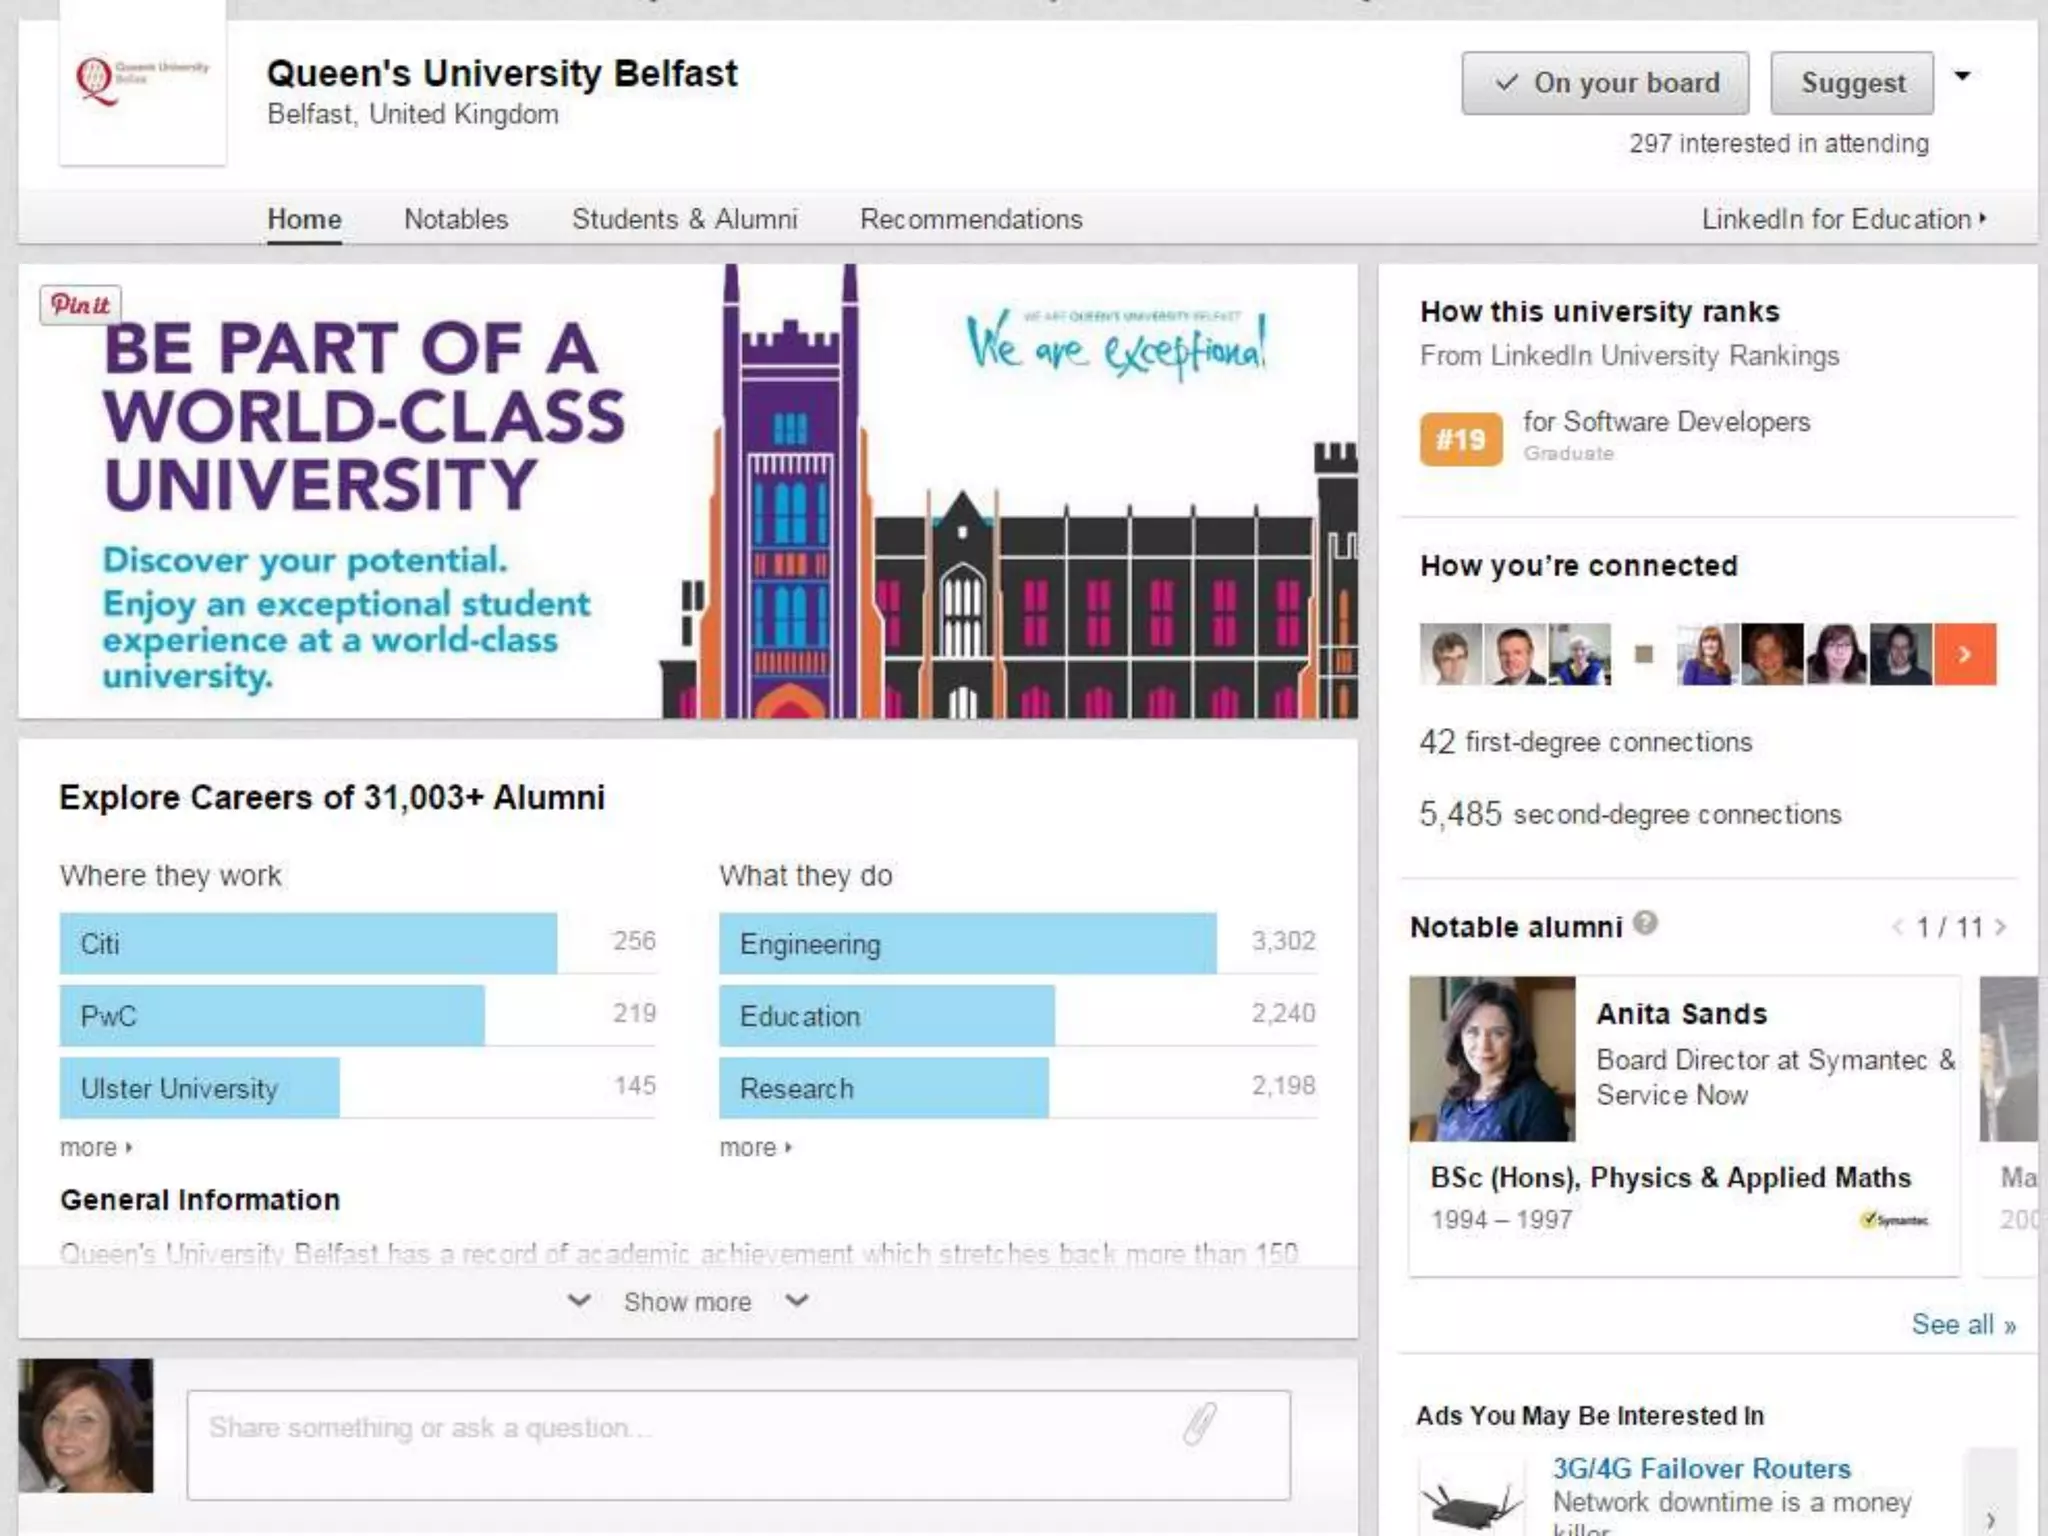Screen dimensions: 2048x1536
Task: Switch to the Home tab
Action: pyautogui.click(x=304, y=219)
